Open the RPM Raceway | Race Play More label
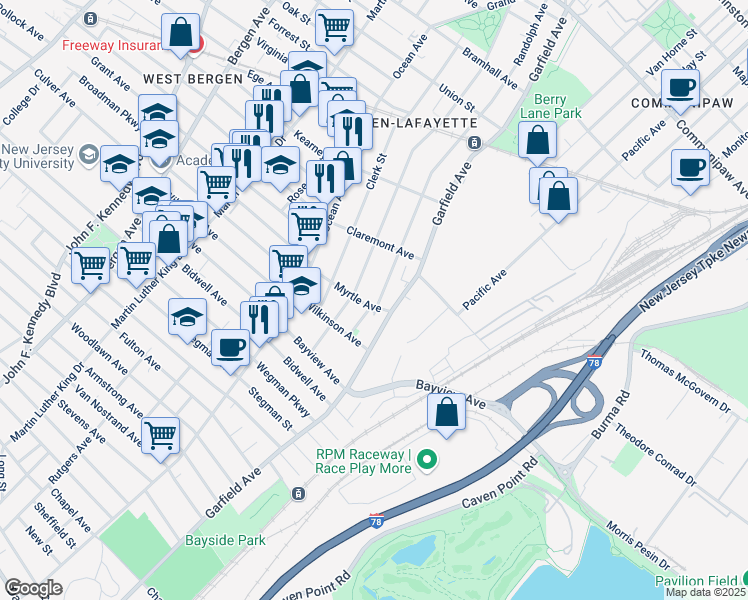This screenshot has height=600, width=748. click(x=363, y=461)
